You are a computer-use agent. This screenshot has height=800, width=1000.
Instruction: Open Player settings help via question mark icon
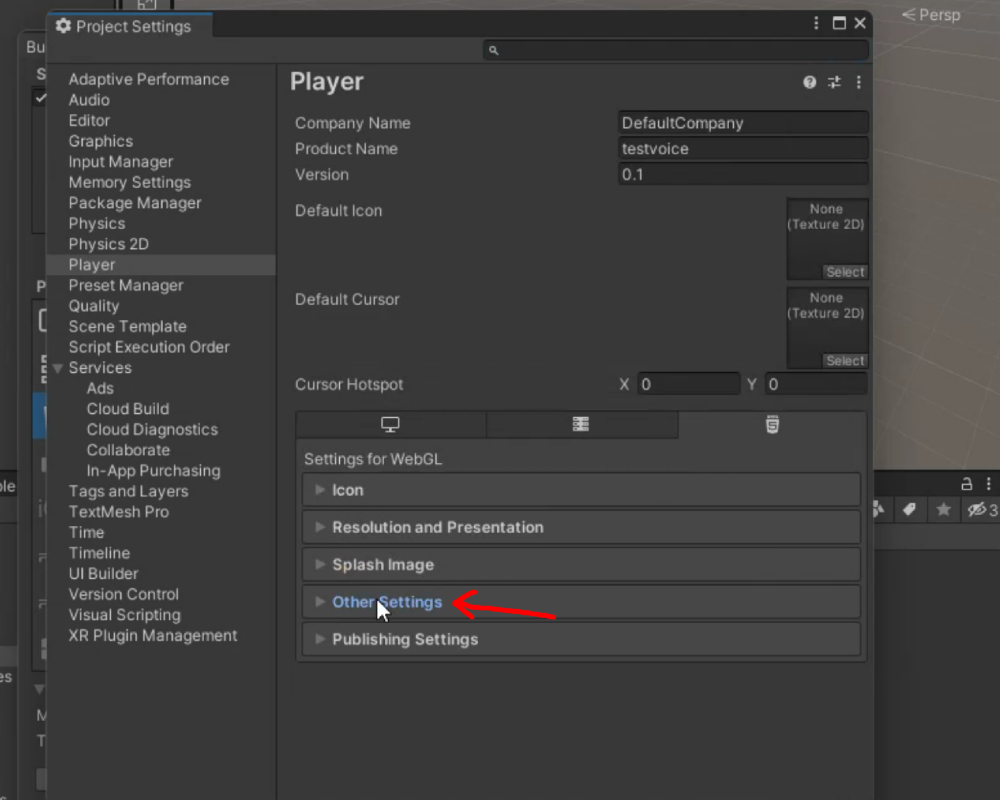[809, 82]
